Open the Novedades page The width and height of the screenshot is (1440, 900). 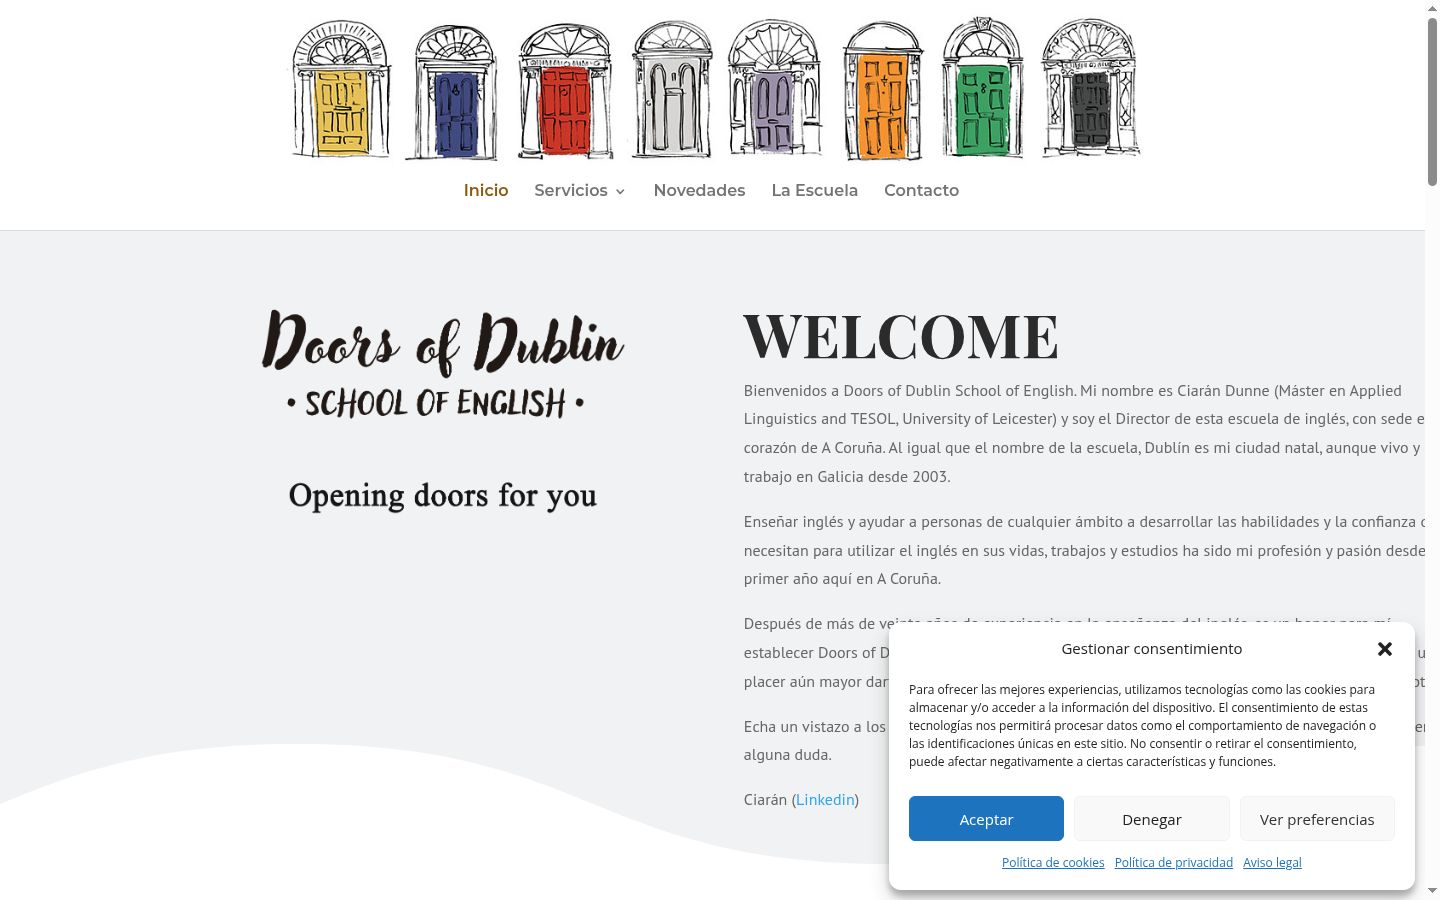699,190
